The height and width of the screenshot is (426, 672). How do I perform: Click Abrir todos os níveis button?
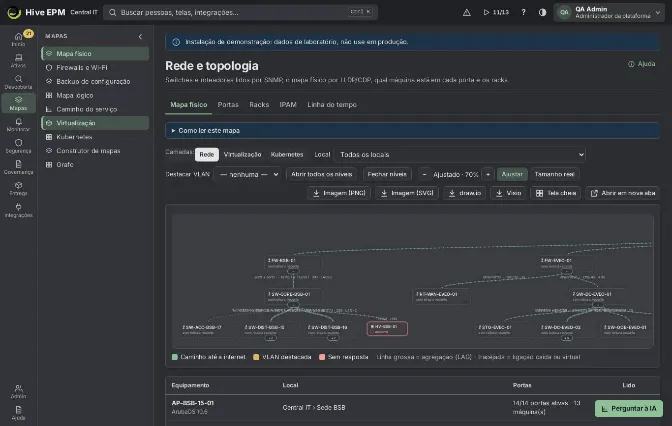click(x=321, y=174)
